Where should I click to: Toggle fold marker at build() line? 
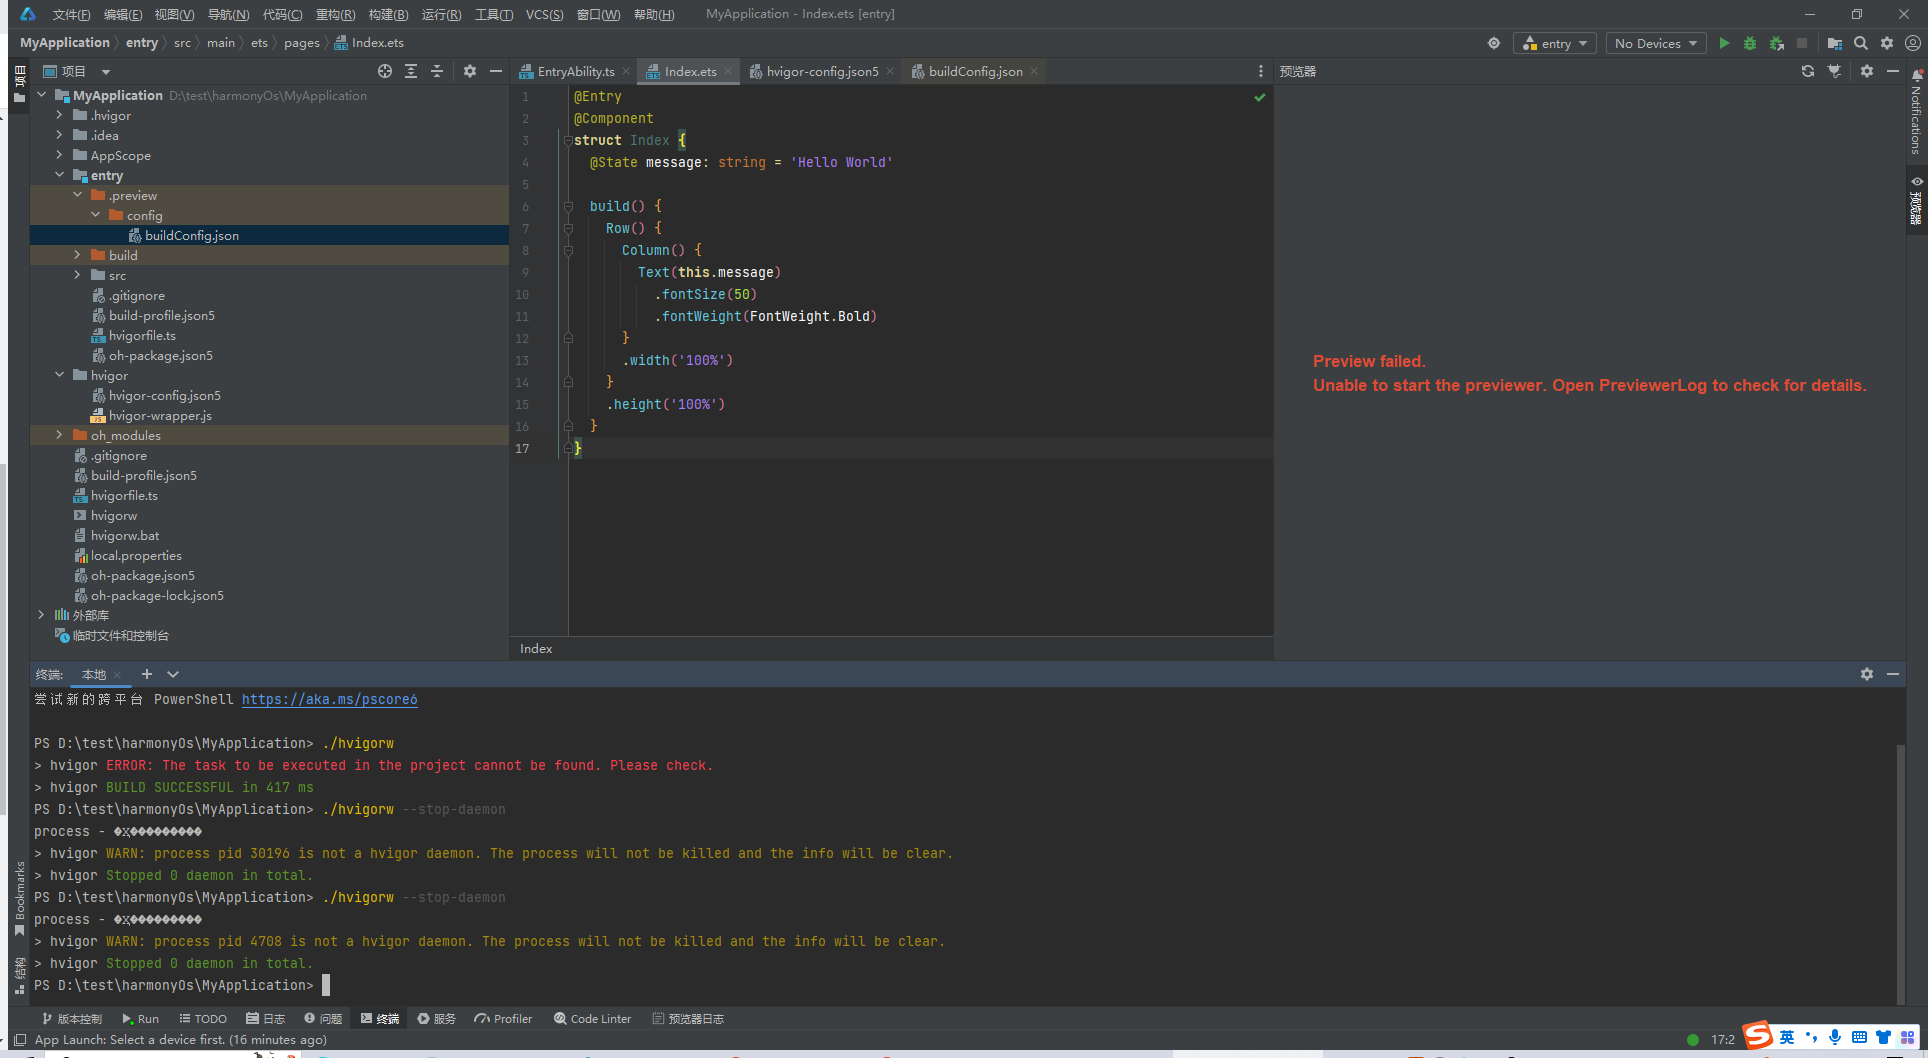[568, 206]
